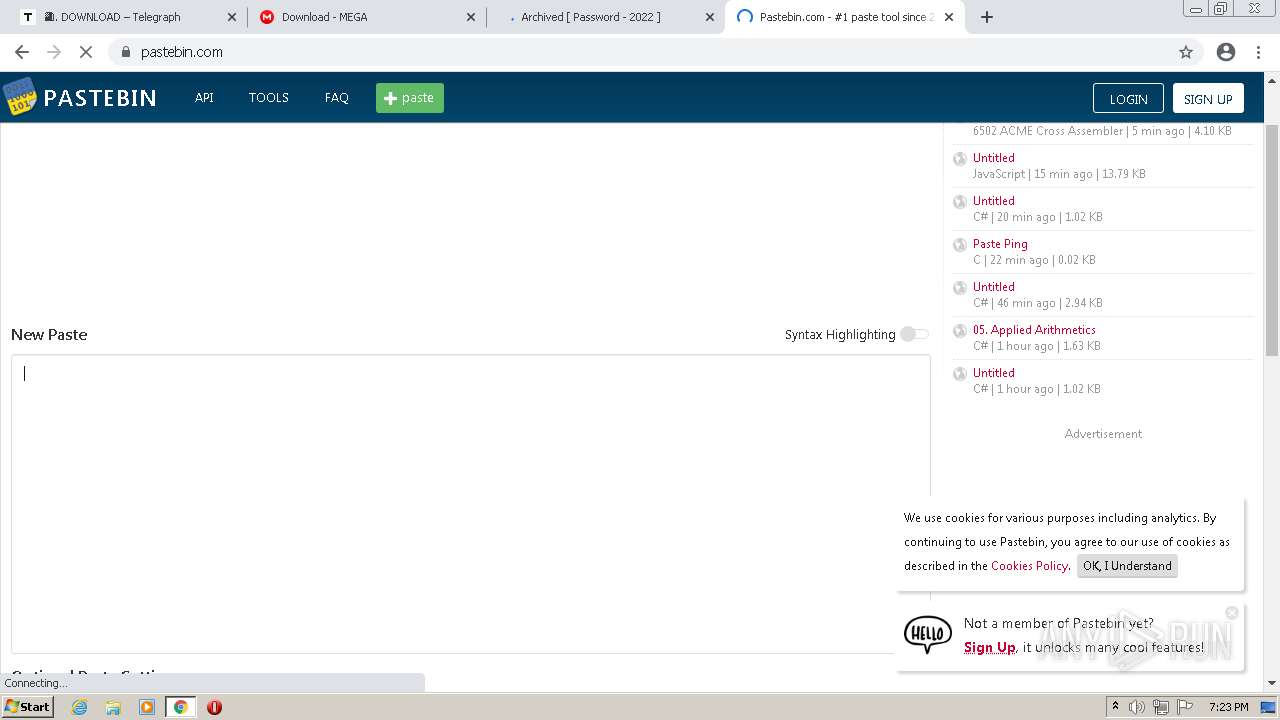Click the show desktop button
The width and height of the screenshot is (1280, 720).
[1269, 707]
